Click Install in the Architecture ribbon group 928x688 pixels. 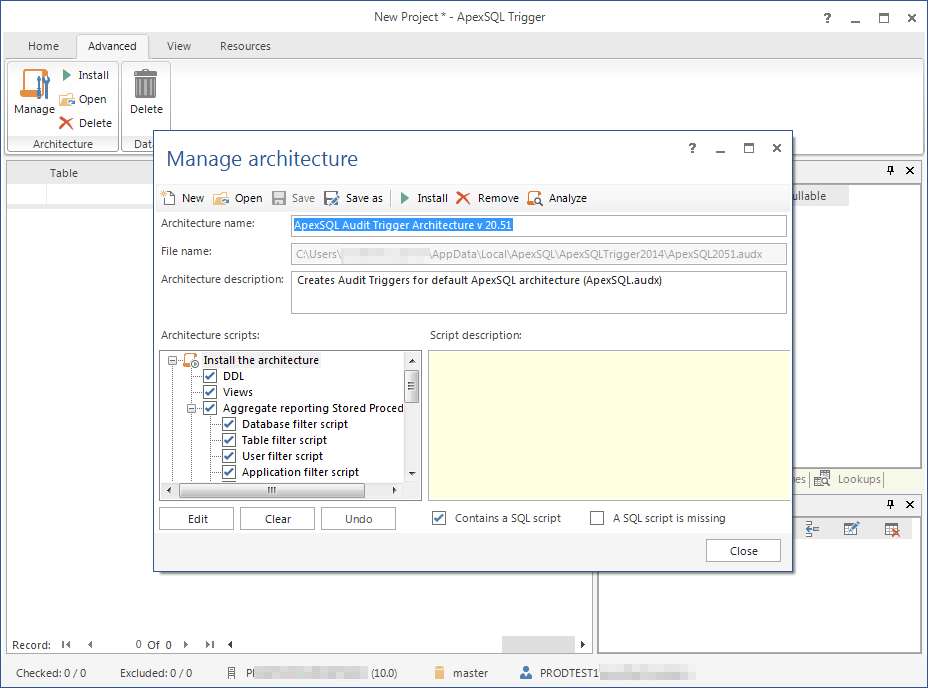tap(86, 75)
